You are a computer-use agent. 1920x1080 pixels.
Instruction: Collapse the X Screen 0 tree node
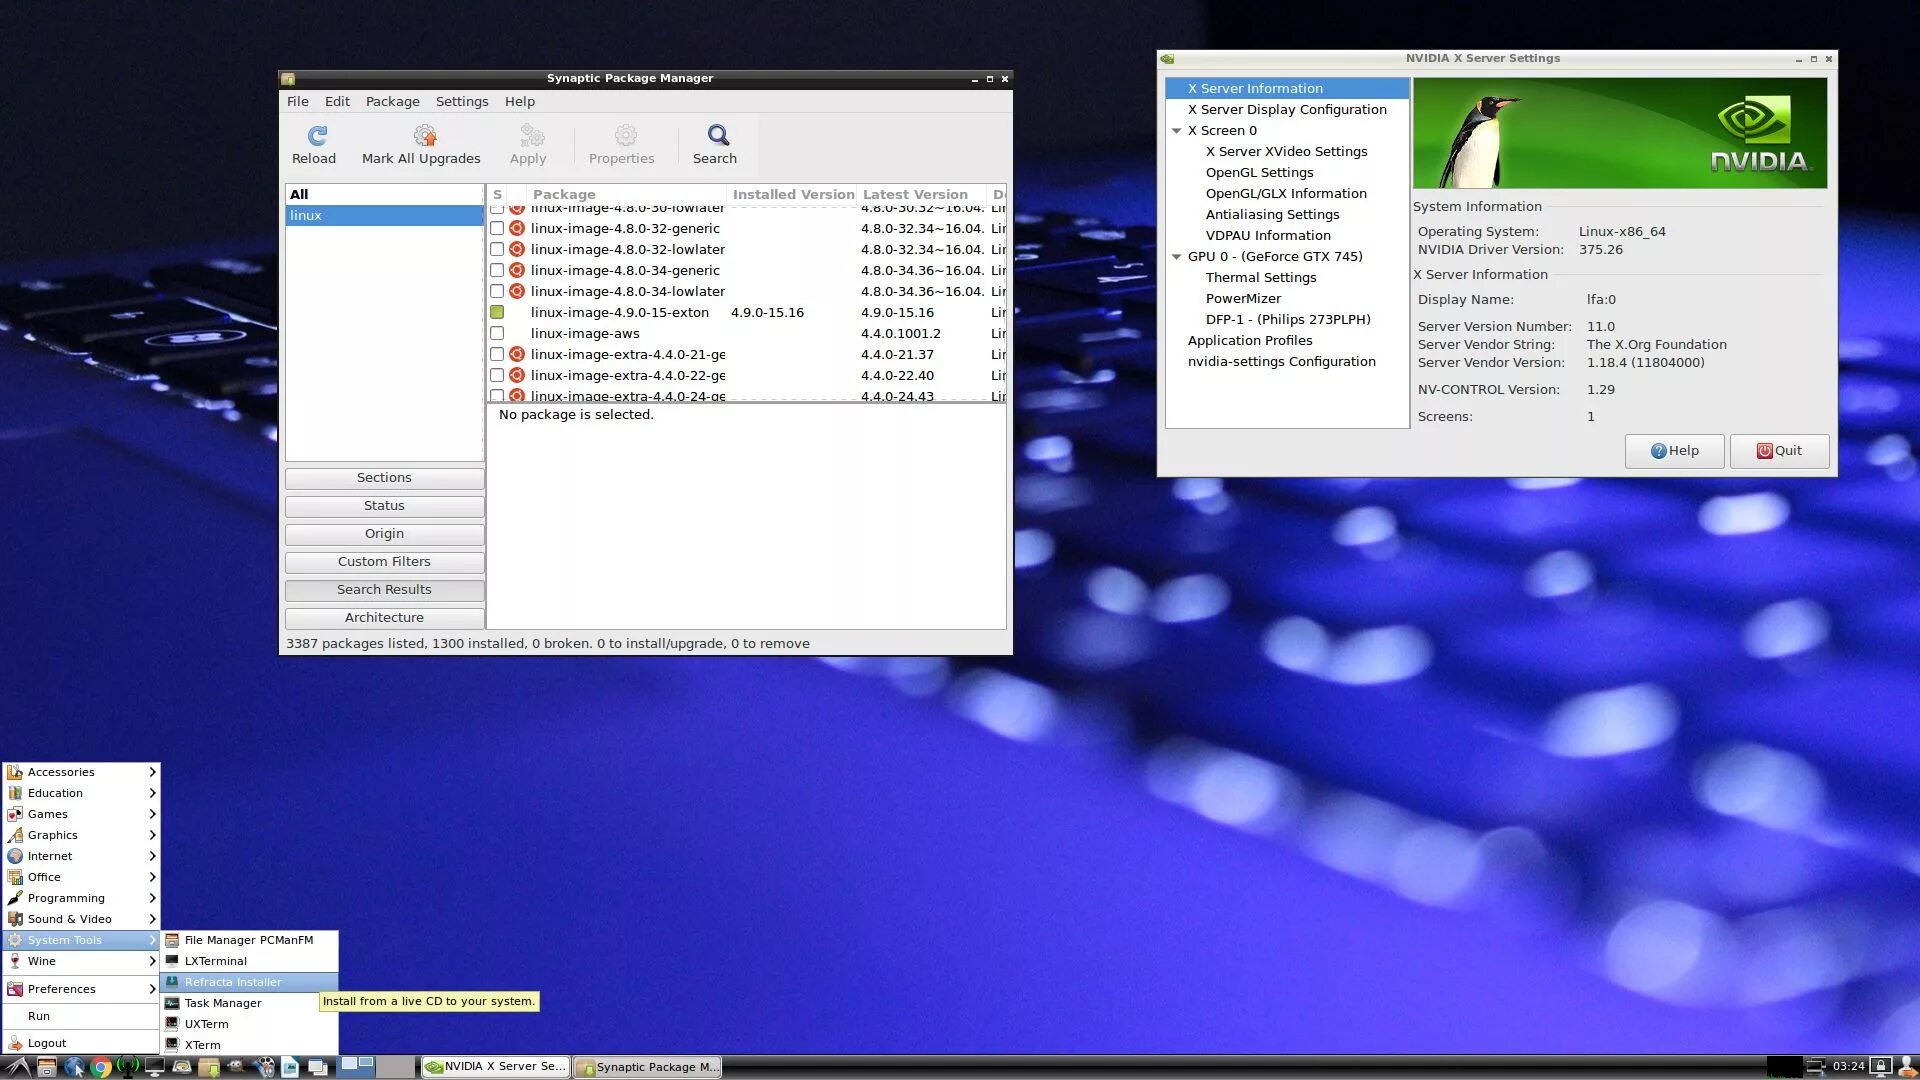(1177, 131)
